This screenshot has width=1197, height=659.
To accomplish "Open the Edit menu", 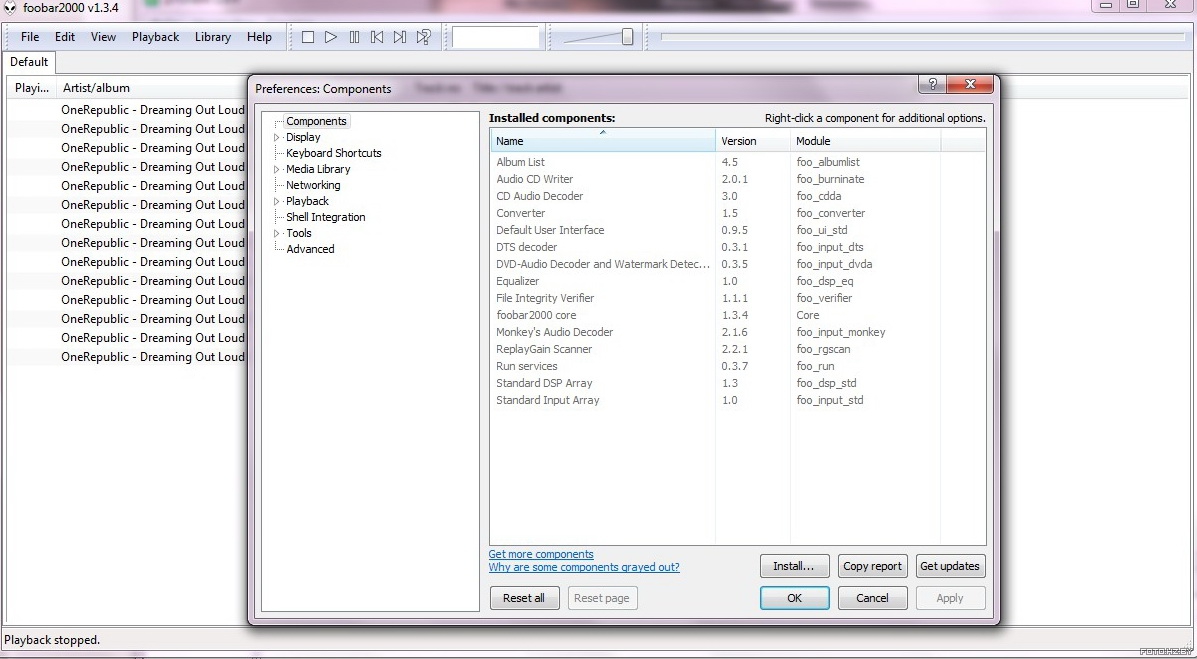I will coord(65,37).
